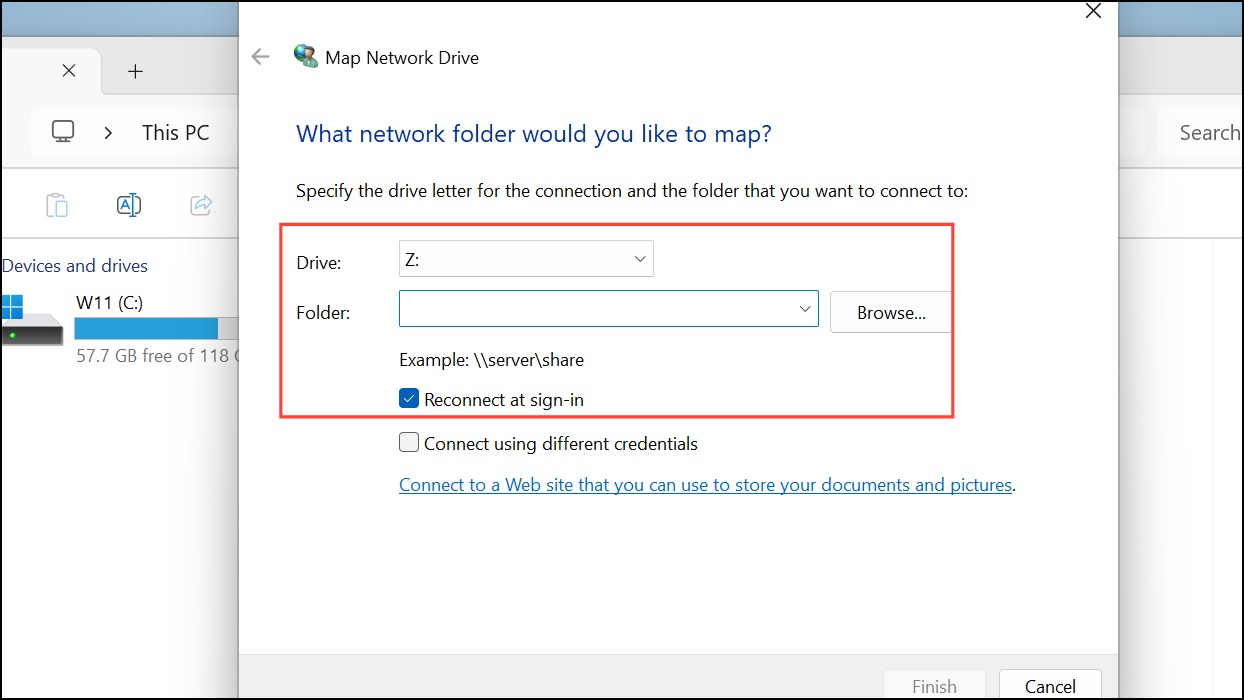Close the current File Explorer tab

(x=68, y=71)
